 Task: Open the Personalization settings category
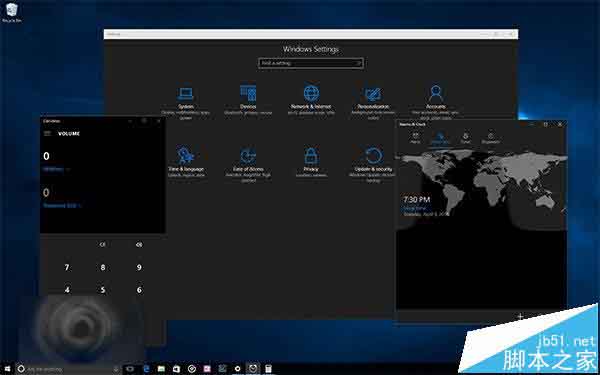coord(373,101)
